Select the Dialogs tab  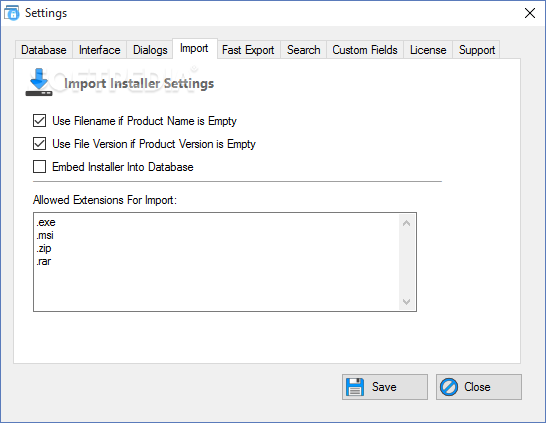(x=150, y=50)
